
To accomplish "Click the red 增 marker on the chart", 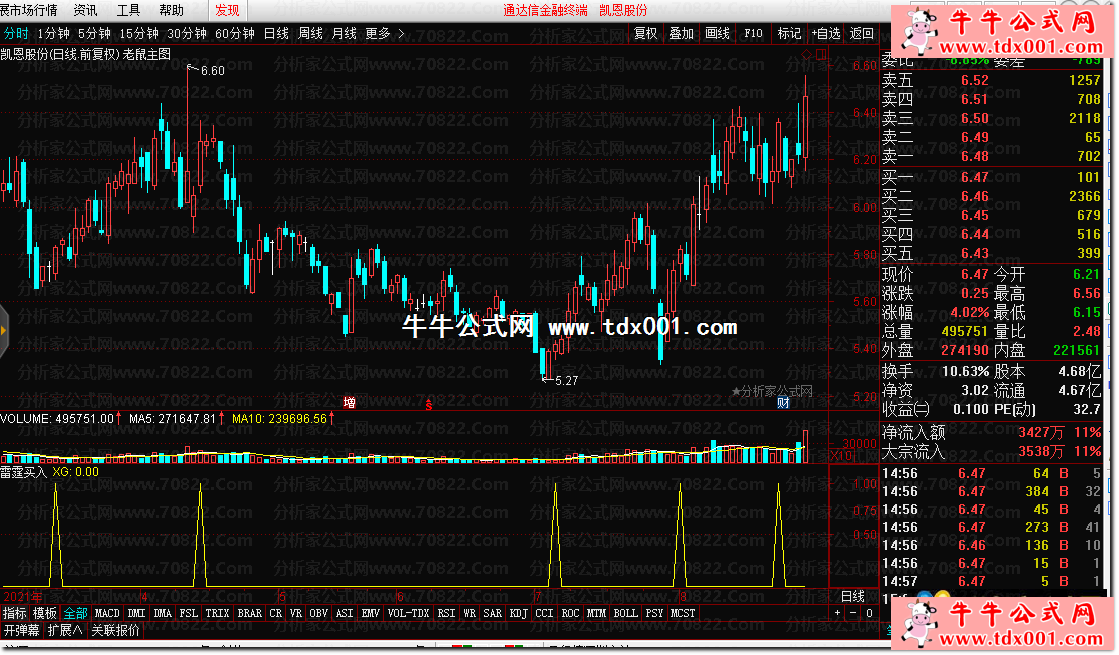I will (350, 402).
